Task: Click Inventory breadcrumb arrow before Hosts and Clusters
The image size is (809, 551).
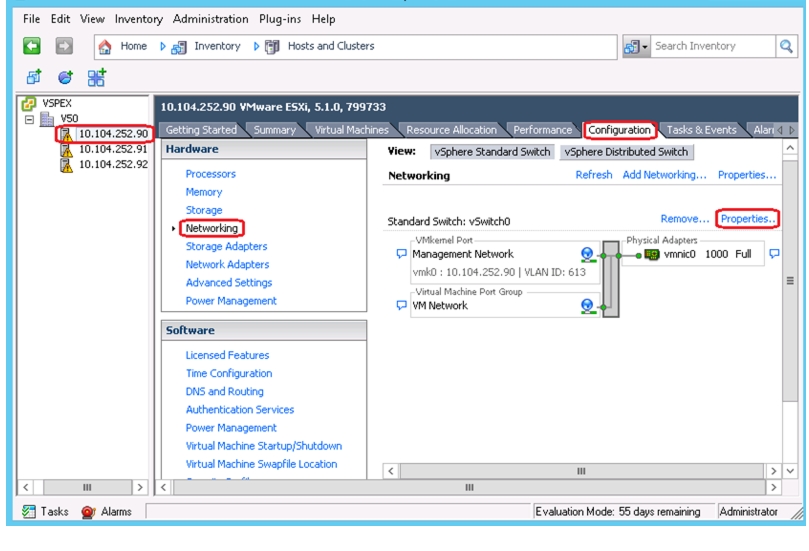Action: click(256, 46)
